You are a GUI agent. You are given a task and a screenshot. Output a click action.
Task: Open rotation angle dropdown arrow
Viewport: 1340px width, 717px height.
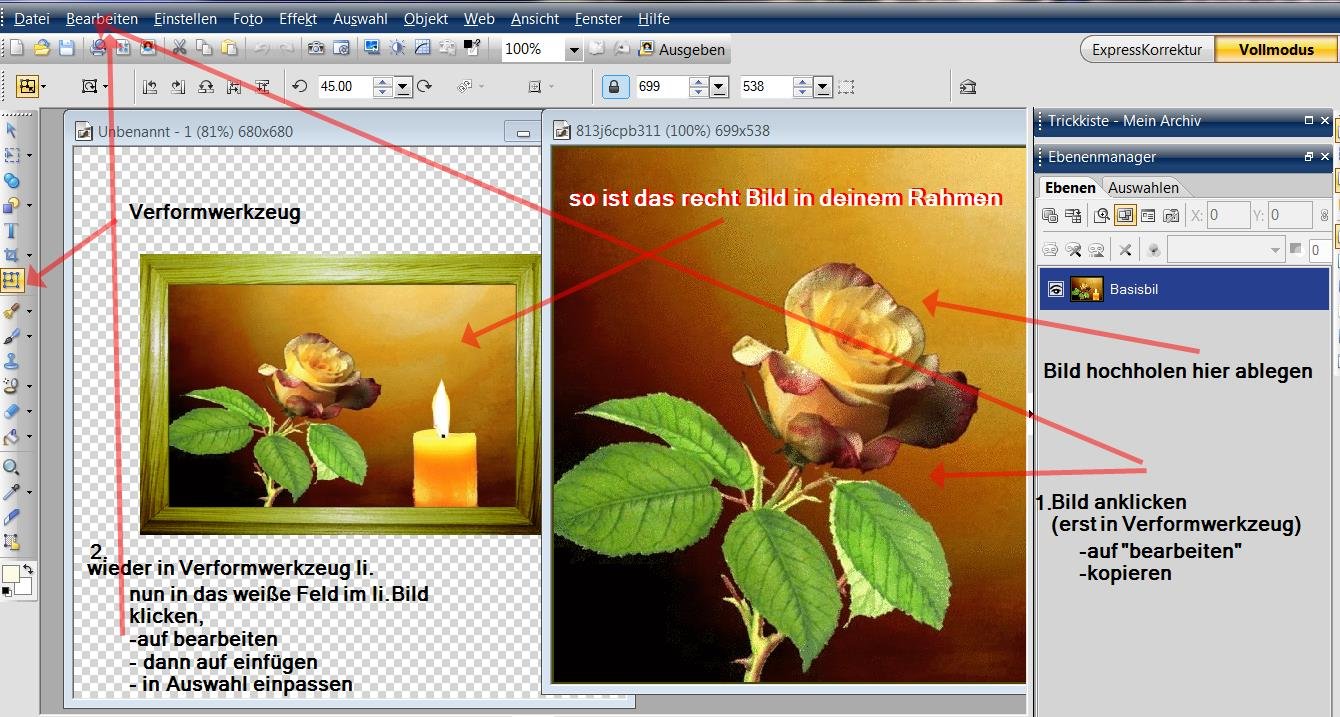[403, 87]
